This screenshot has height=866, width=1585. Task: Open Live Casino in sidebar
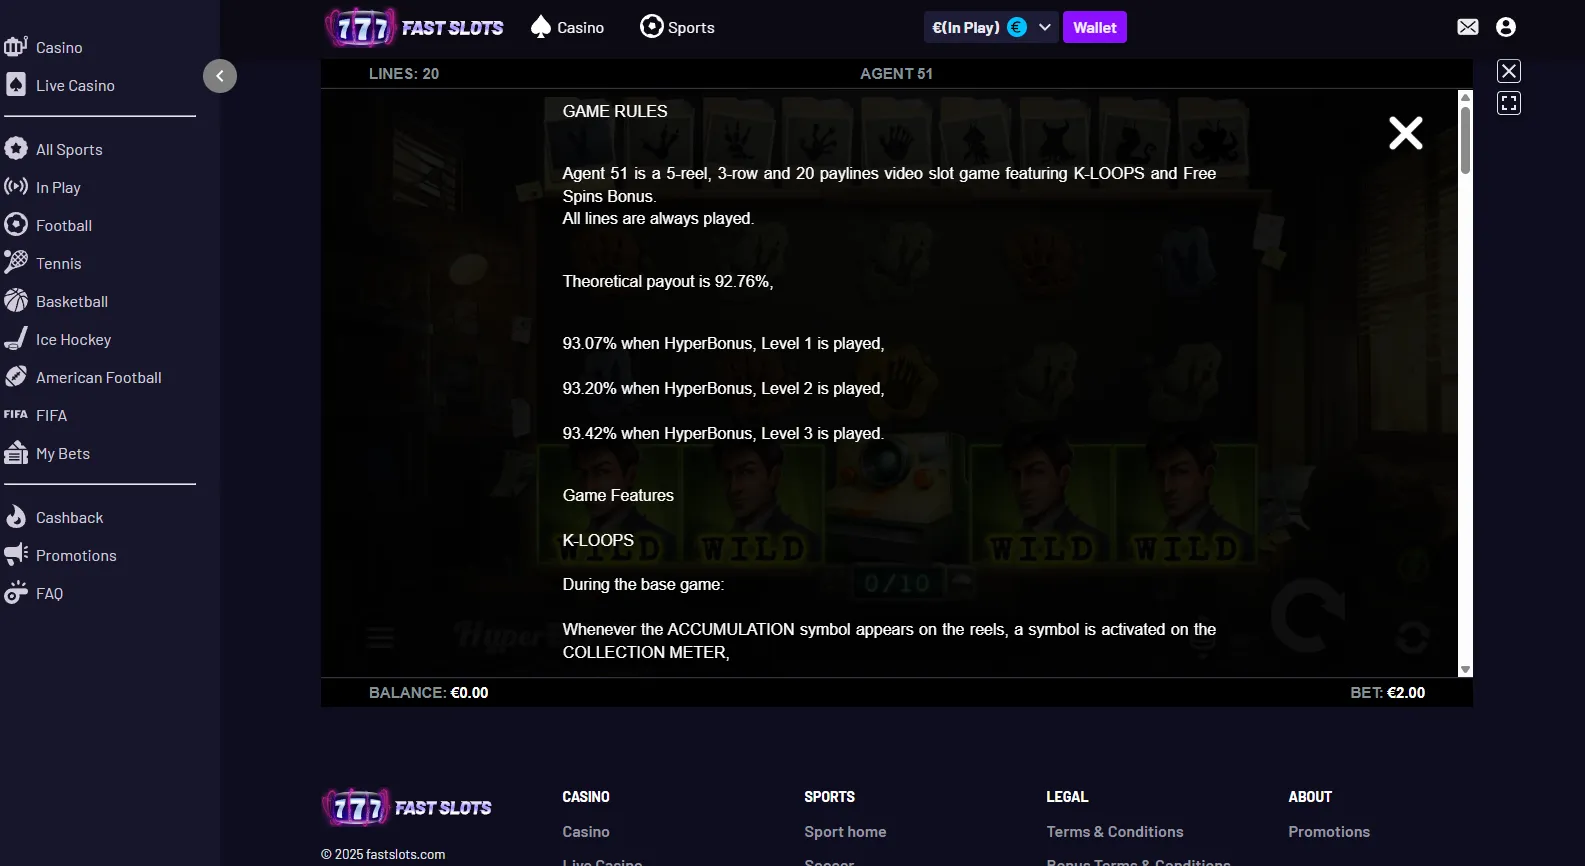(60, 85)
